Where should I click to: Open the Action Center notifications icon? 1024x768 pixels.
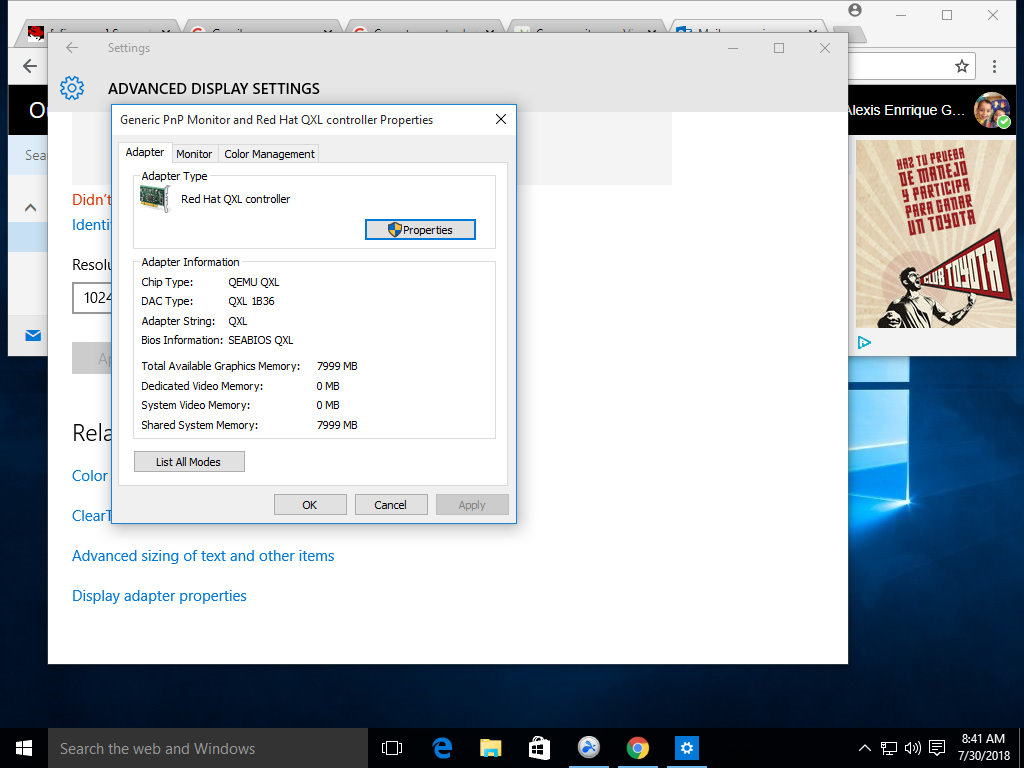click(937, 748)
